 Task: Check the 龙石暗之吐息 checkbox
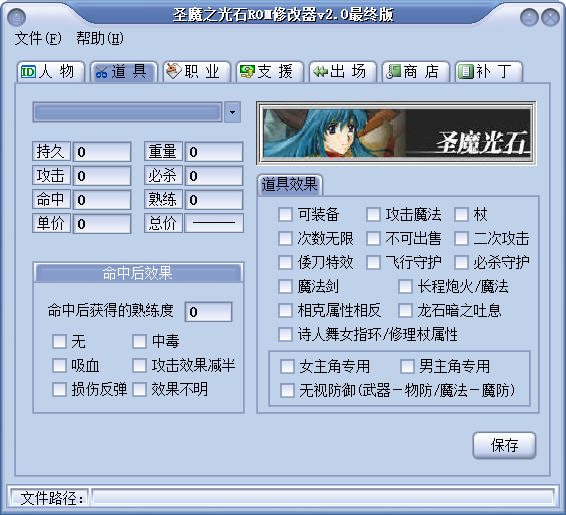pos(405,310)
